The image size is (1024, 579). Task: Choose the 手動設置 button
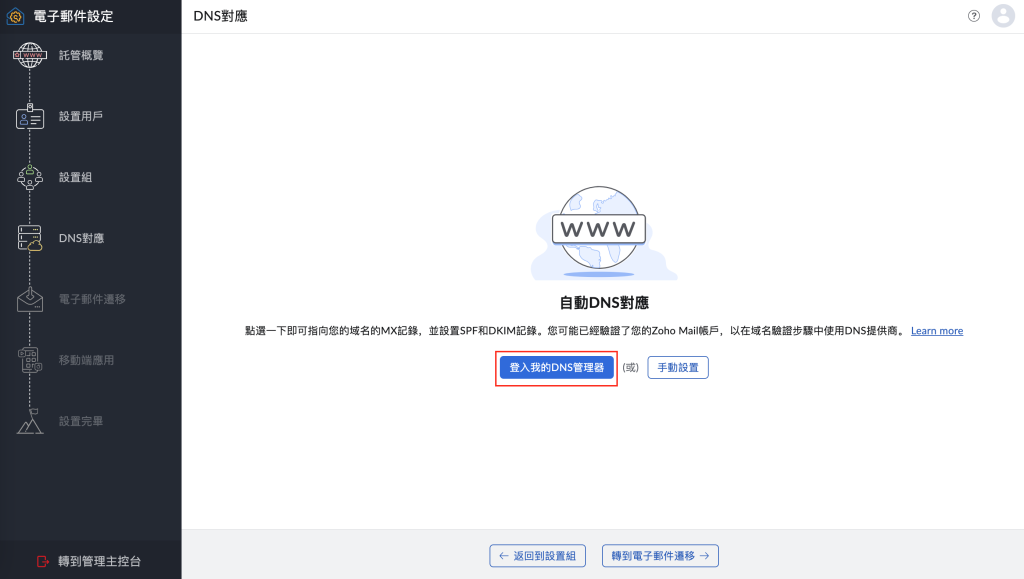[678, 368]
